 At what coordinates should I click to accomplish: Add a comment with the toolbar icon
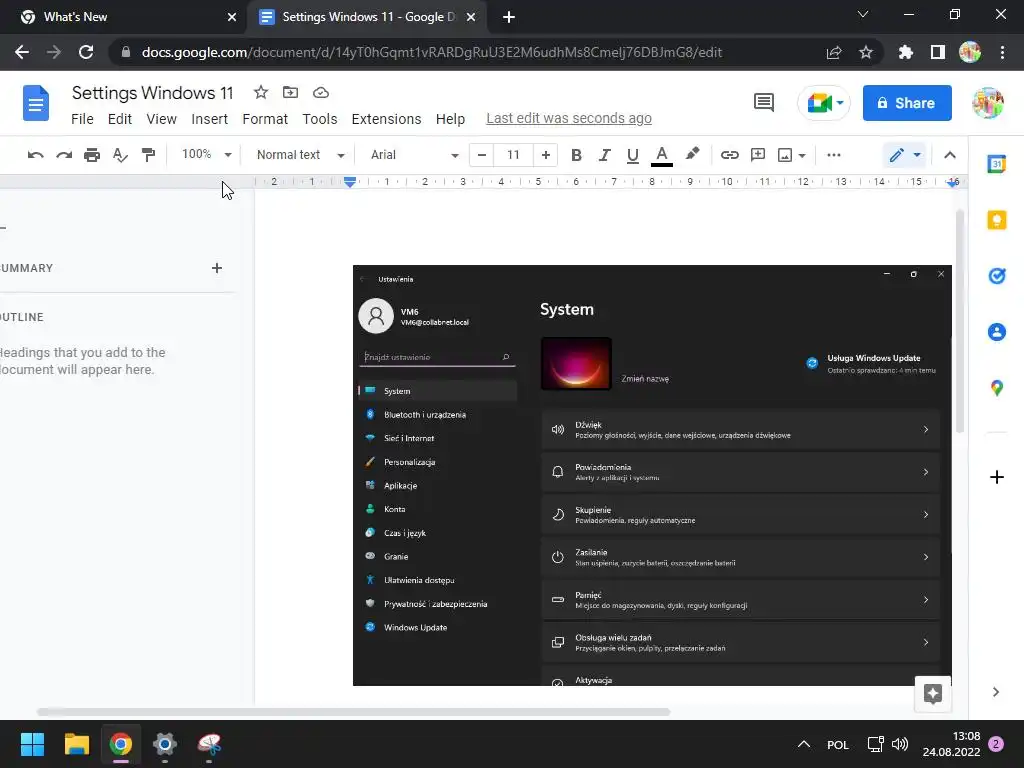coord(758,155)
